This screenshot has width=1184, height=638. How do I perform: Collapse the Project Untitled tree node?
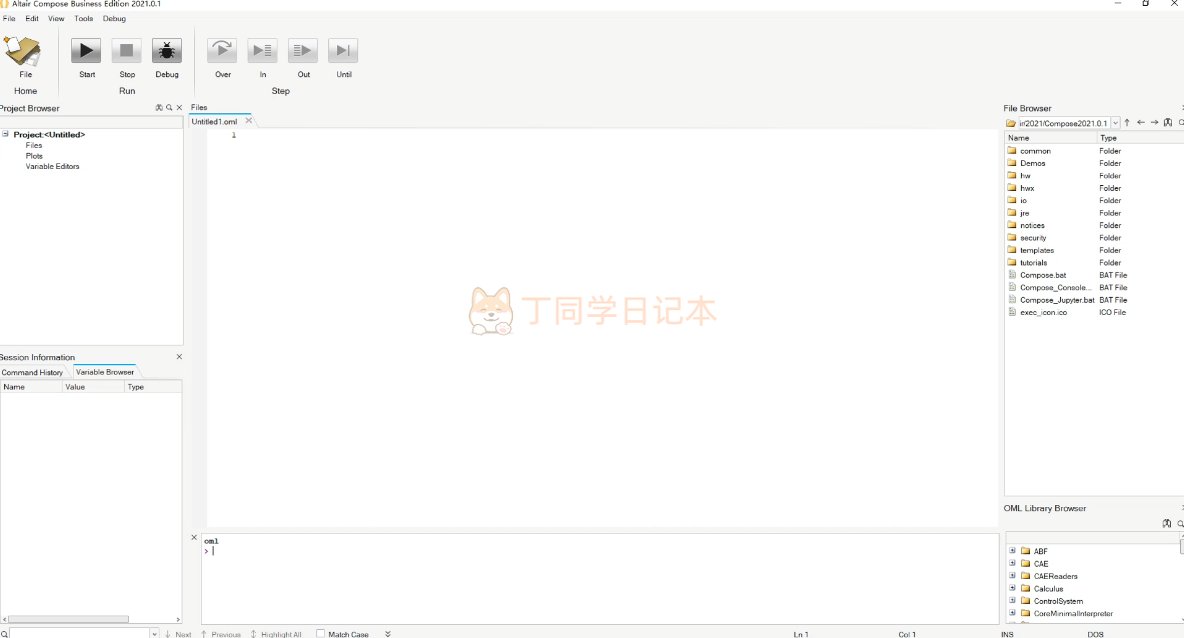[x=5, y=134]
